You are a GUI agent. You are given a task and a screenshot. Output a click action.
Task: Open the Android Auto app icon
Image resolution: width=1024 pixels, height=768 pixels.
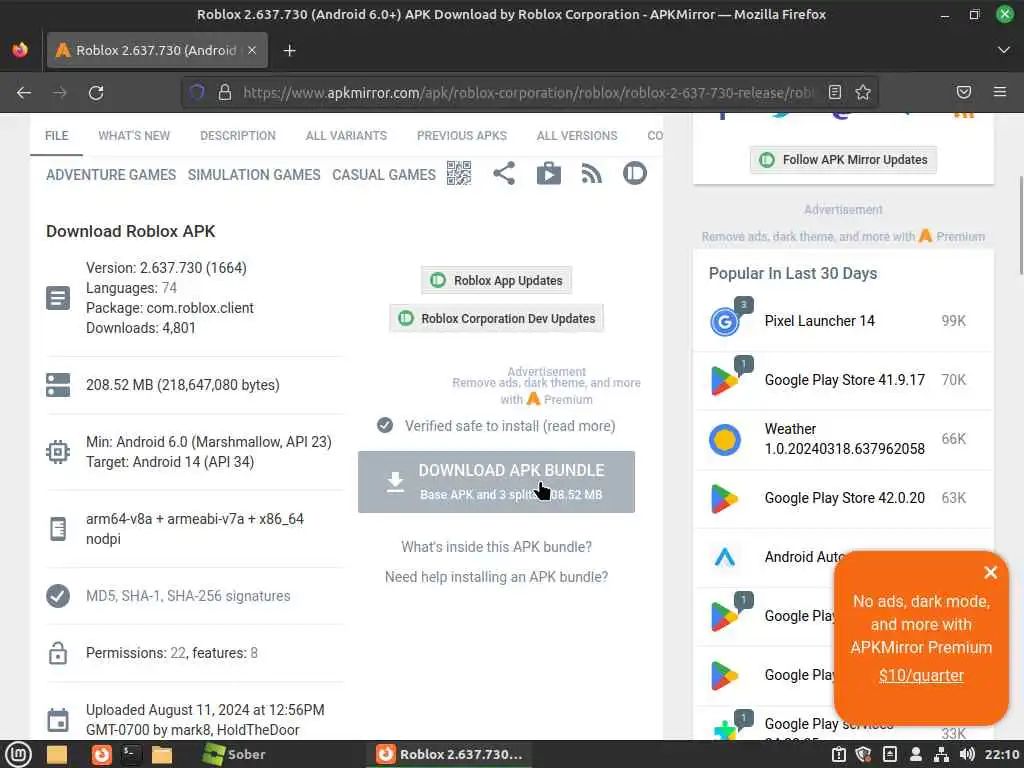[725, 557]
